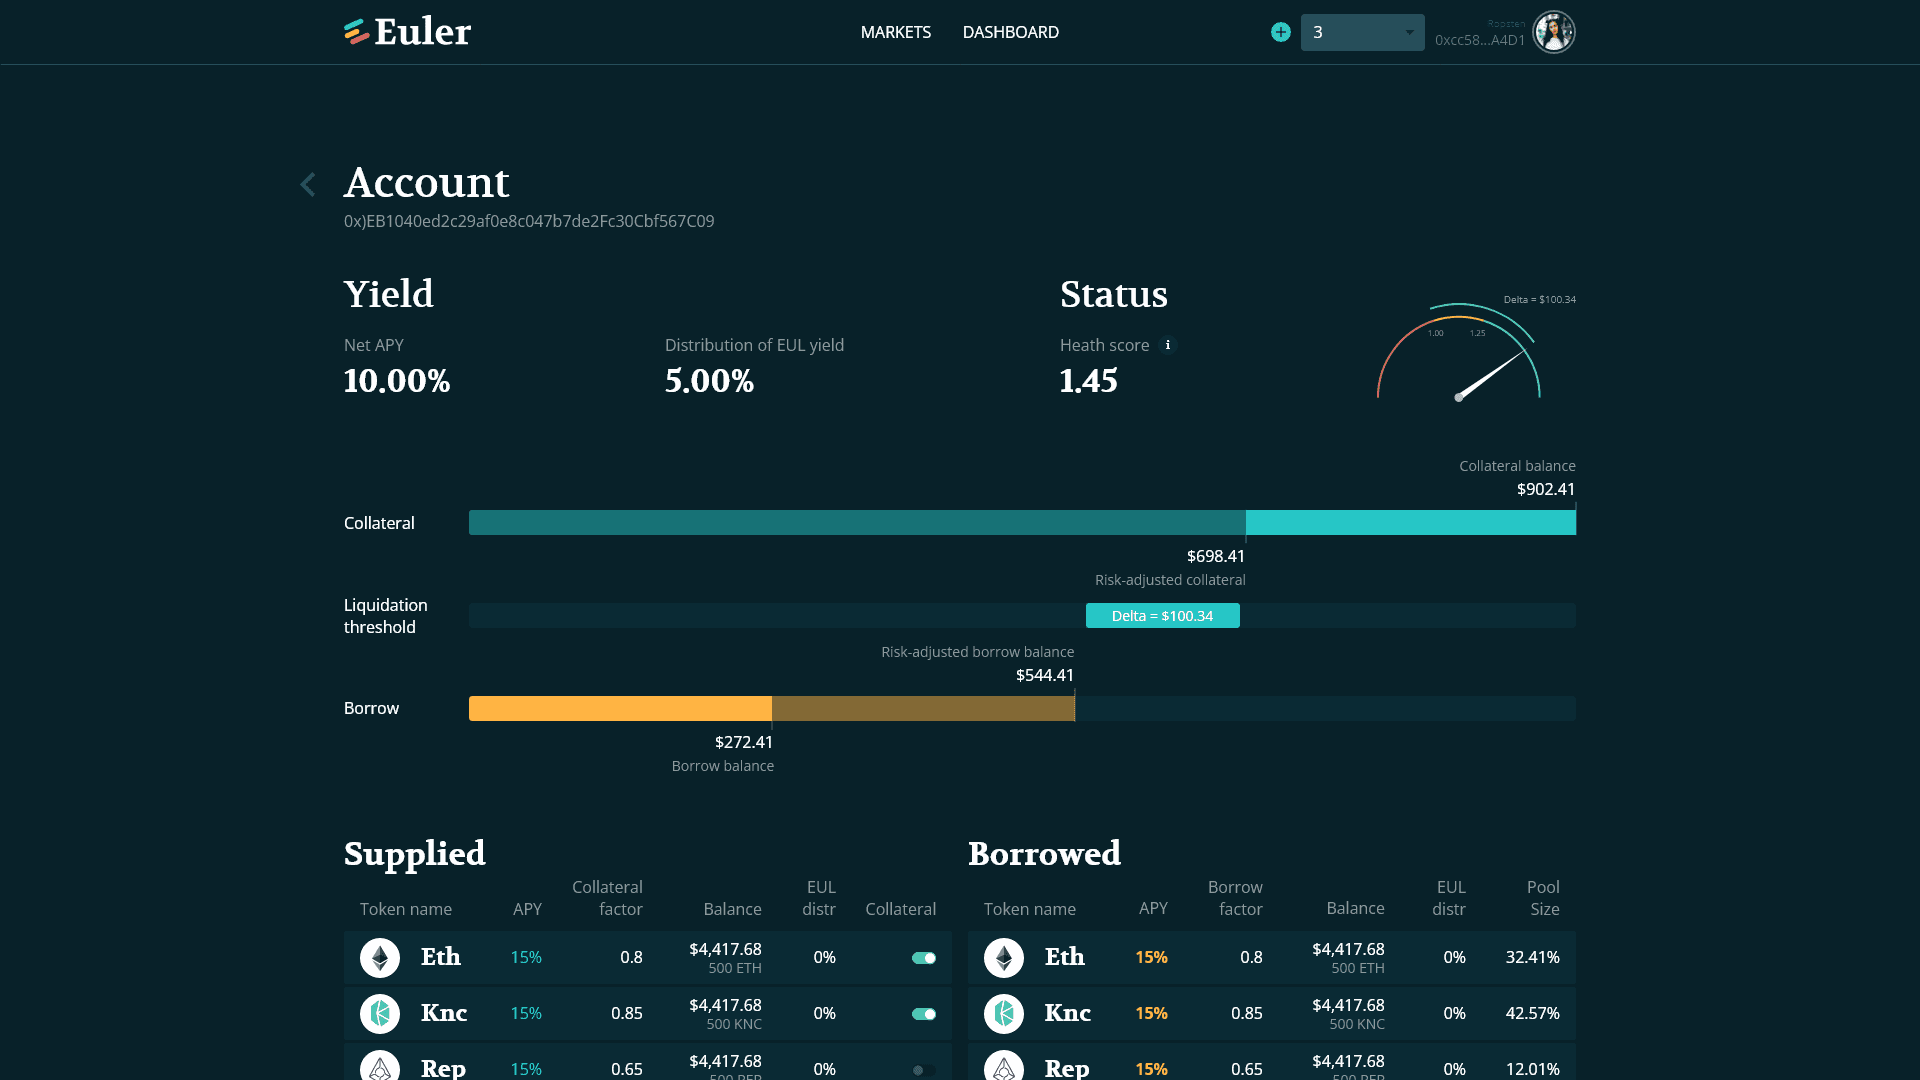
Task: Open the MARKETS menu item
Action: [x=895, y=32]
